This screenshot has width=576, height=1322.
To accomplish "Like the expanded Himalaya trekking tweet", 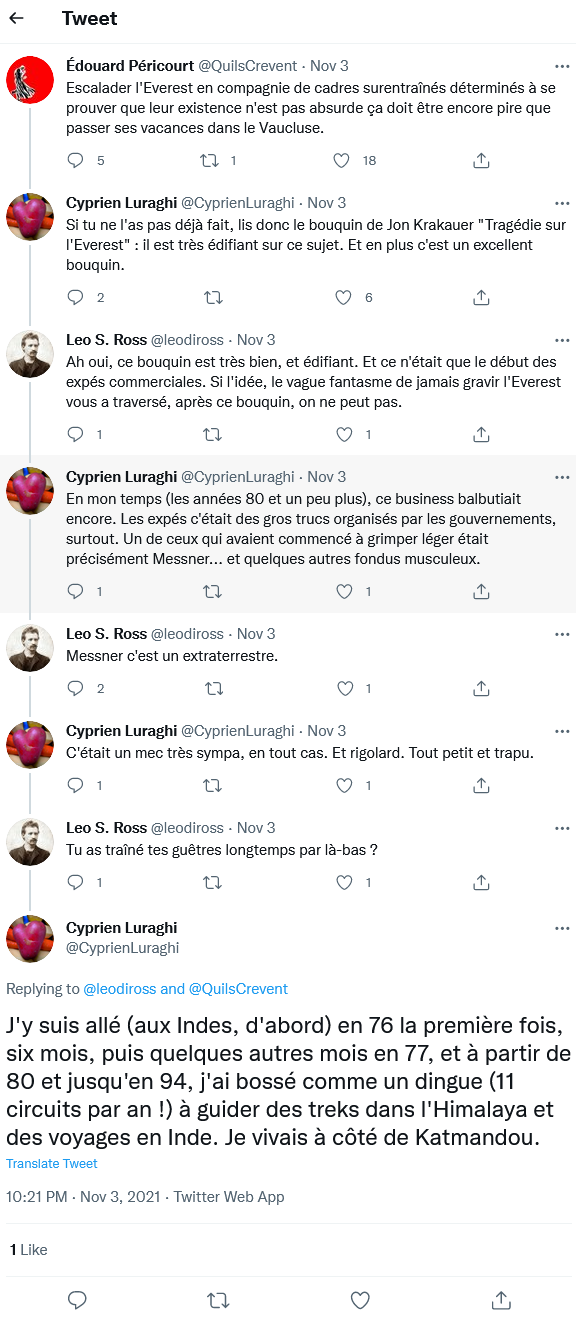I will (x=359, y=1300).
